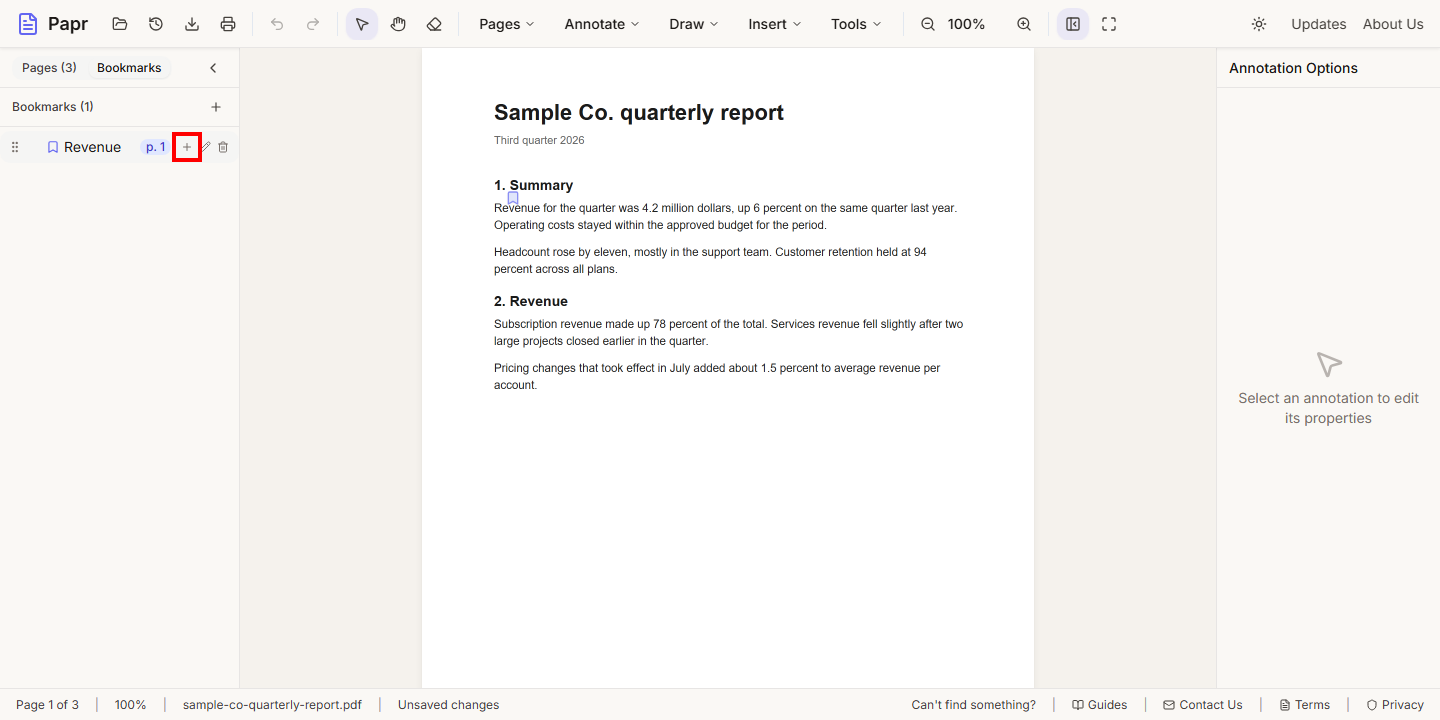Collapse the sidebar with the chevron

coord(213,68)
